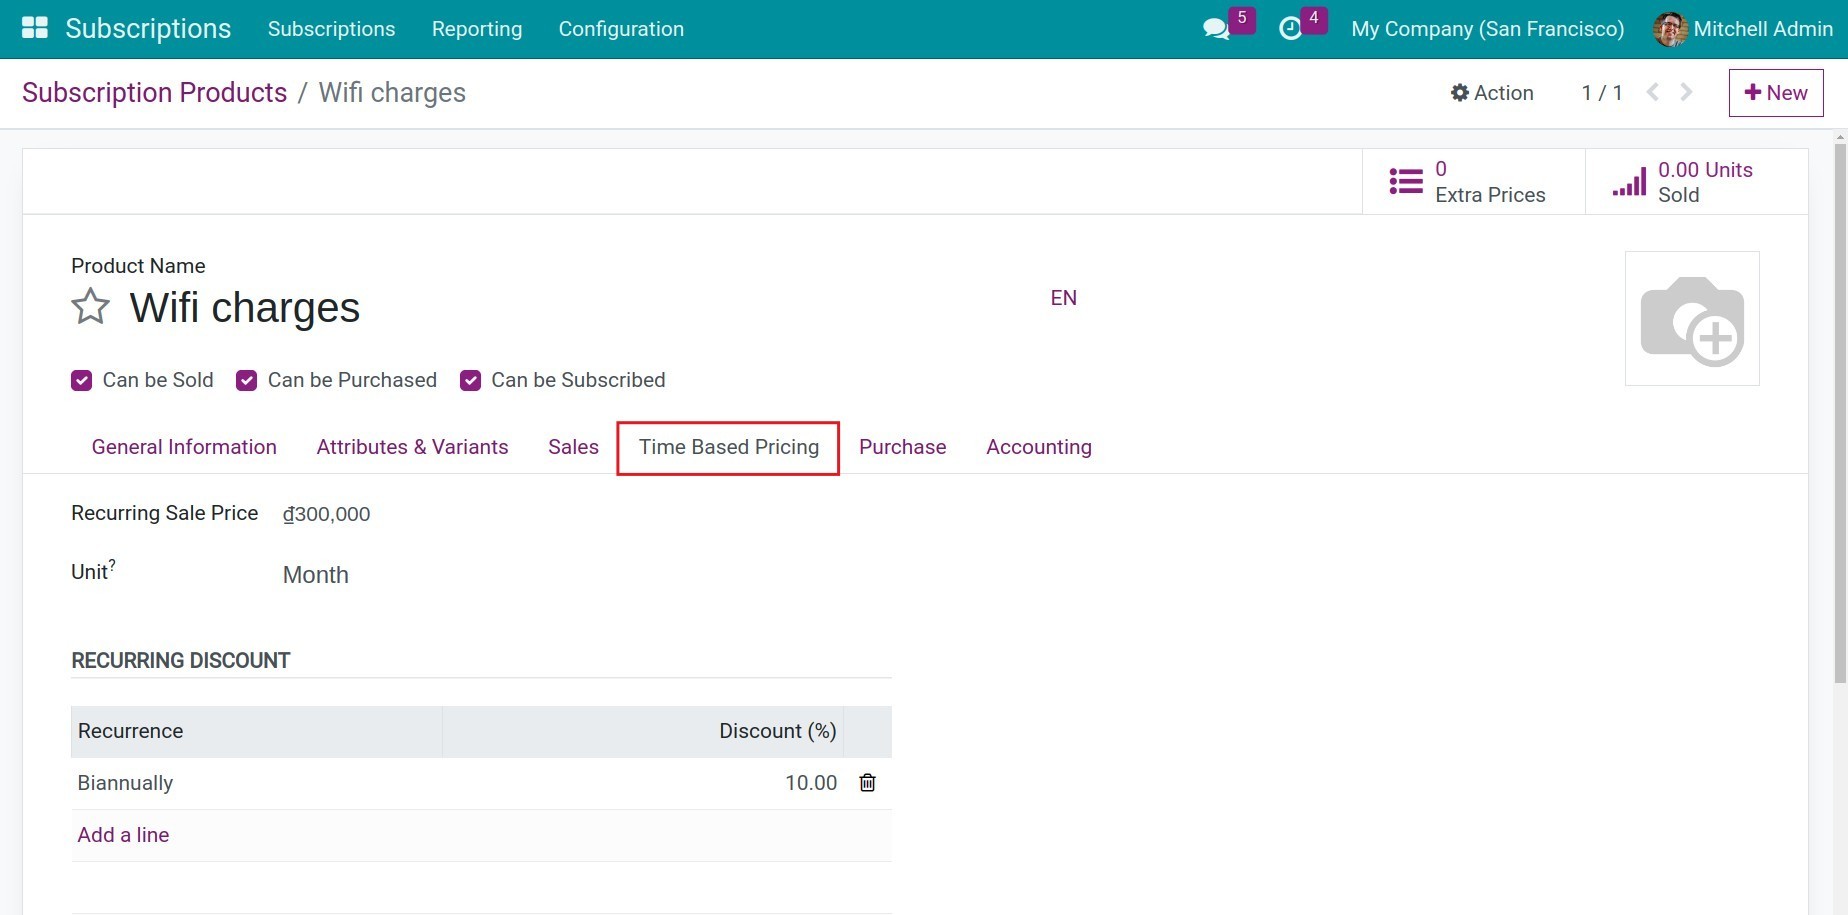Viewport: 1848px width, 915px height.
Task: Open the Mitchell Admin user menu
Action: [1743, 29]
